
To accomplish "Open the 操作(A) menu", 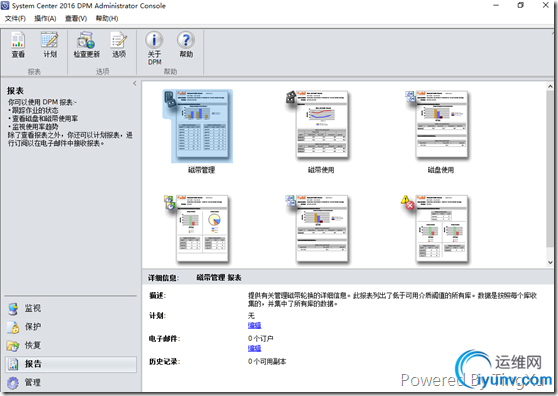I will coord(45,19).
